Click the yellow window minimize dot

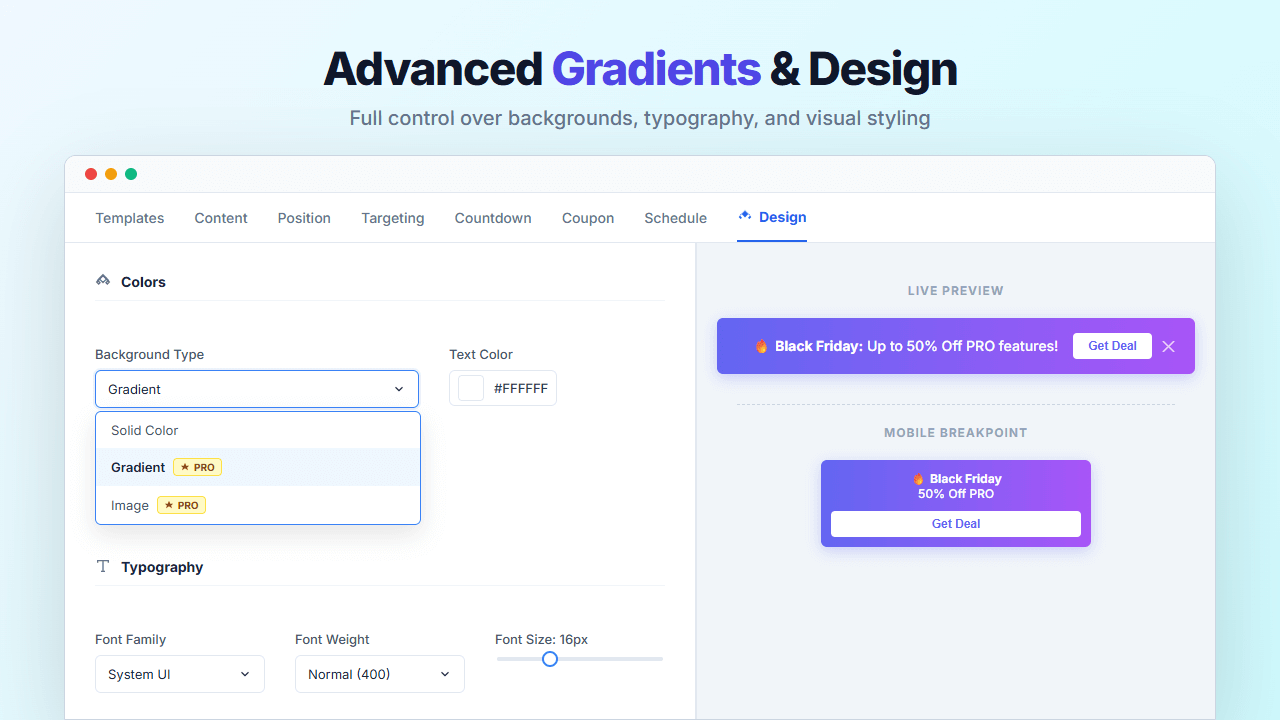tap(111, 174)
